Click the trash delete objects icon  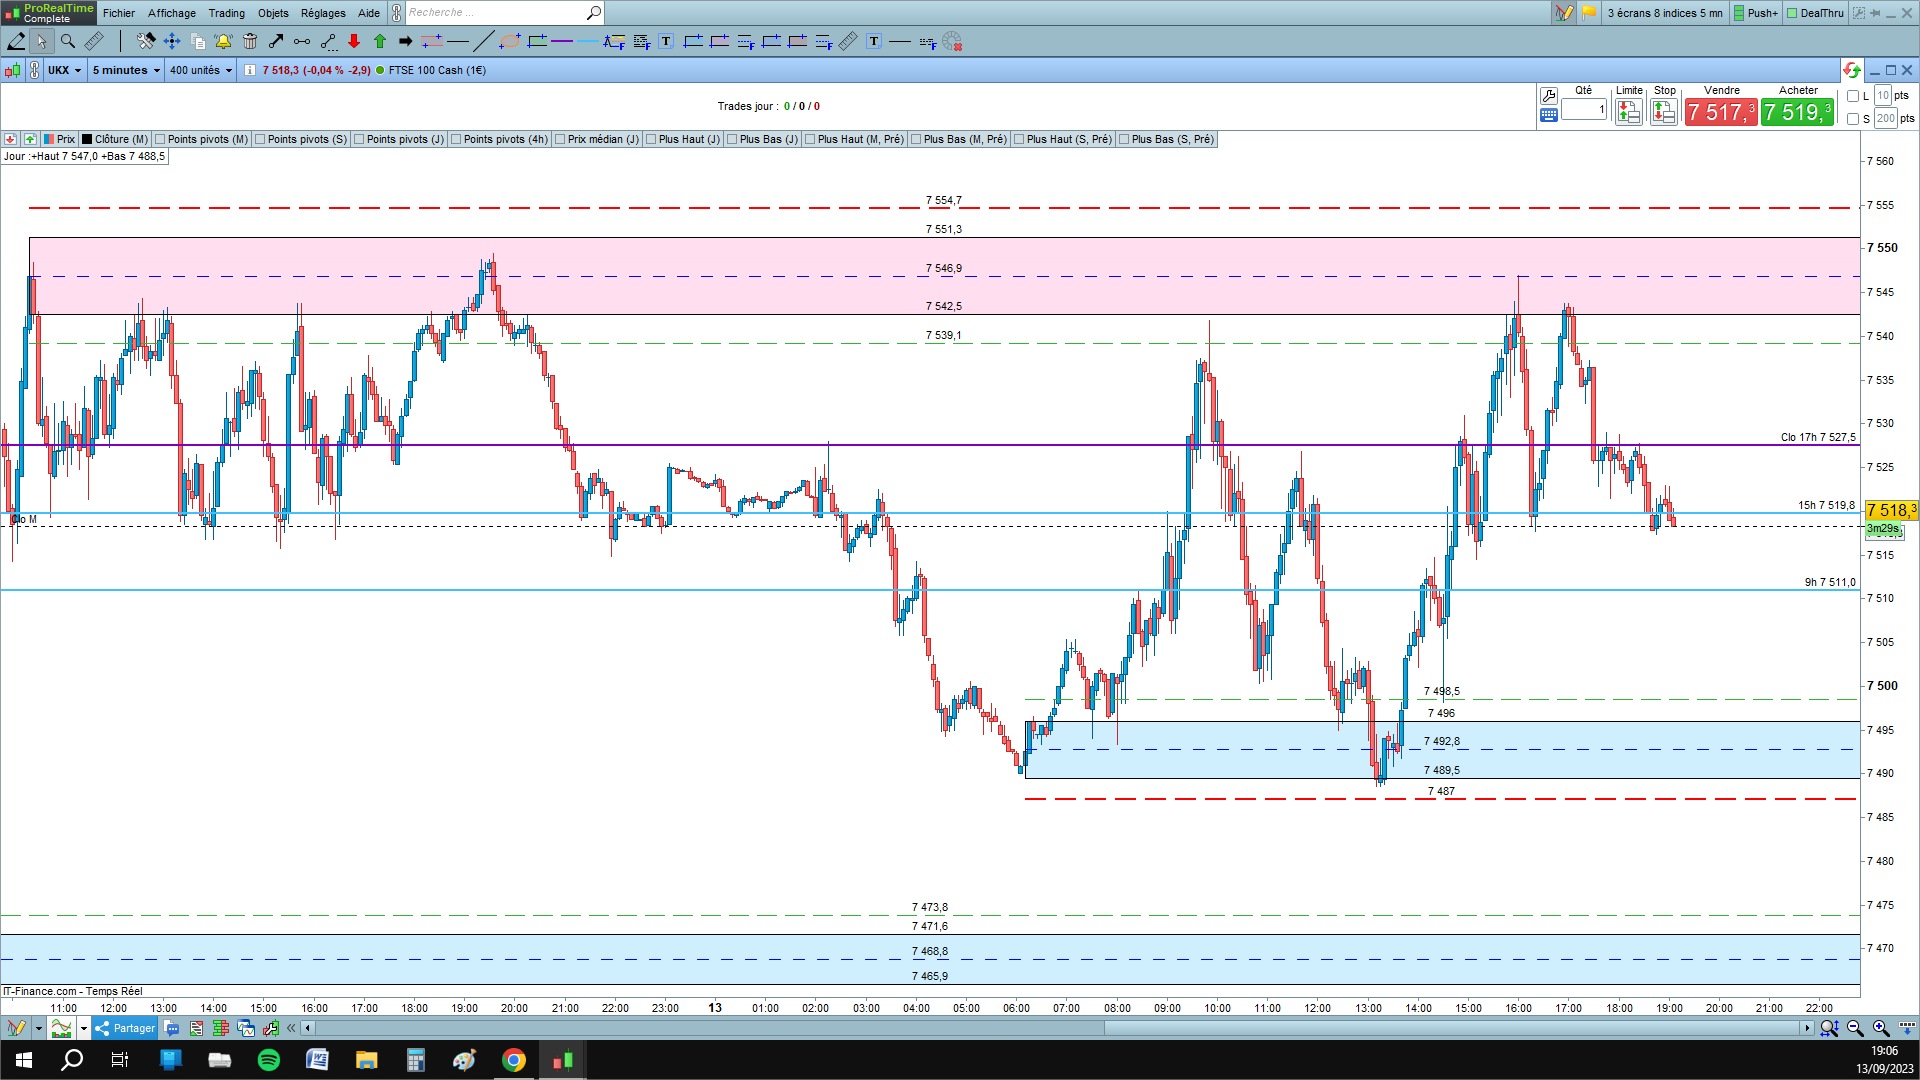pyautogui.click(x=250, y=41)
